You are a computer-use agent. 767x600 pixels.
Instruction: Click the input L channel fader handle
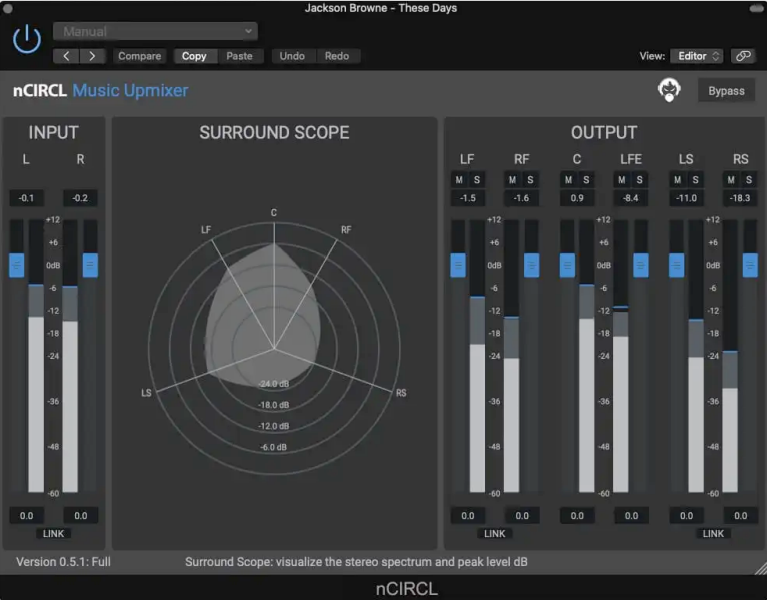[x=17, y=265]
